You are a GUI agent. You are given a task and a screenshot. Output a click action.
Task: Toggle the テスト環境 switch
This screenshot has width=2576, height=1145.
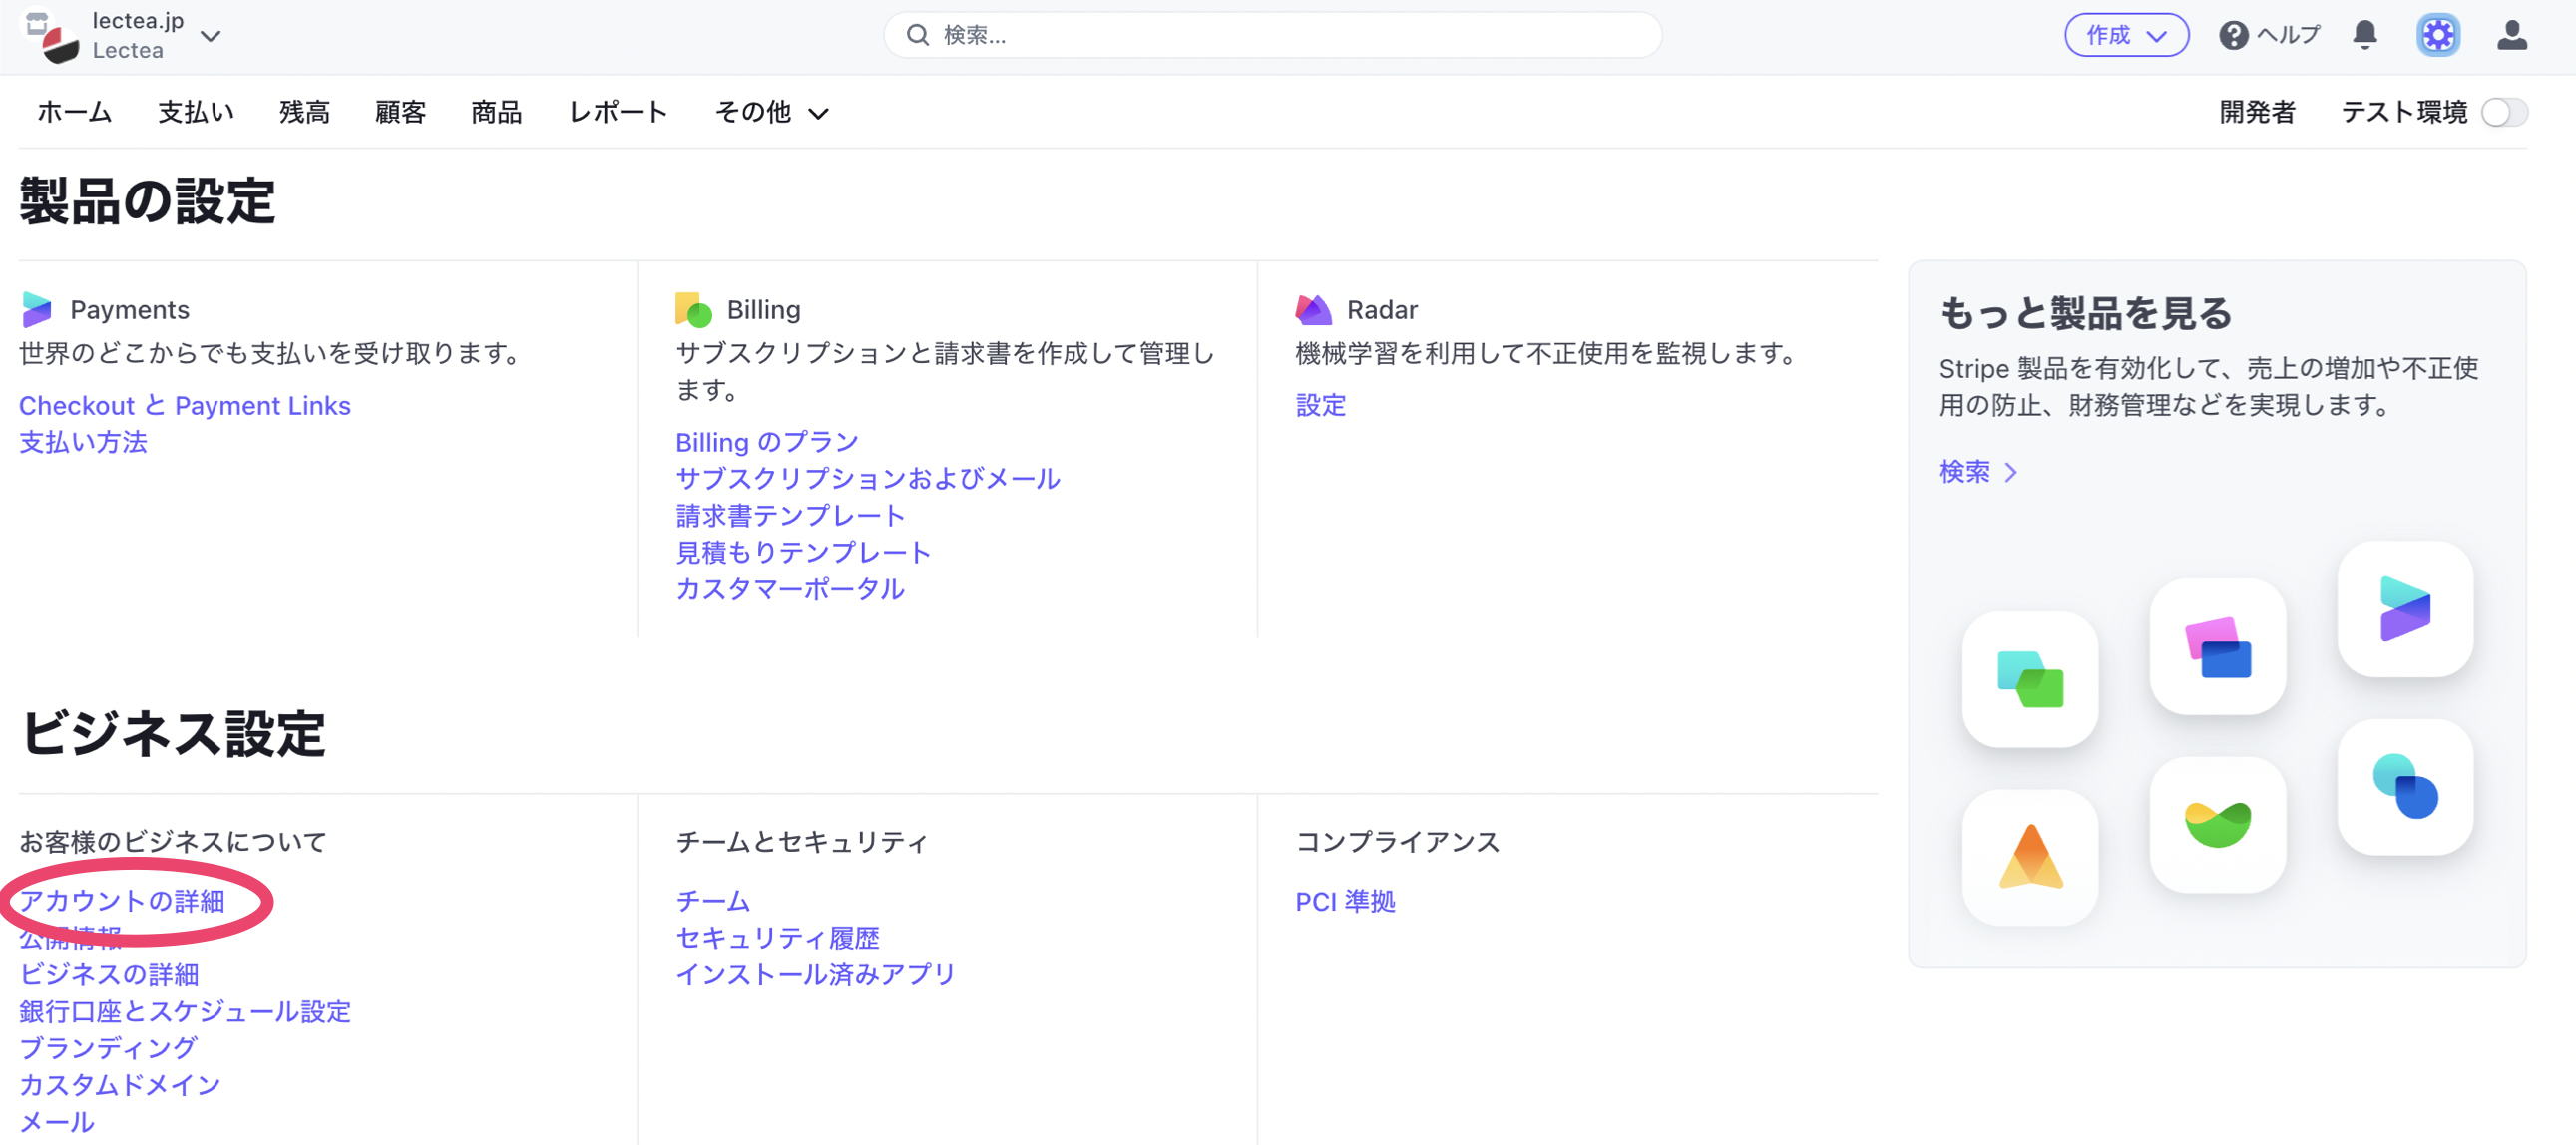pyautogui.click(x=2503, y=112)
